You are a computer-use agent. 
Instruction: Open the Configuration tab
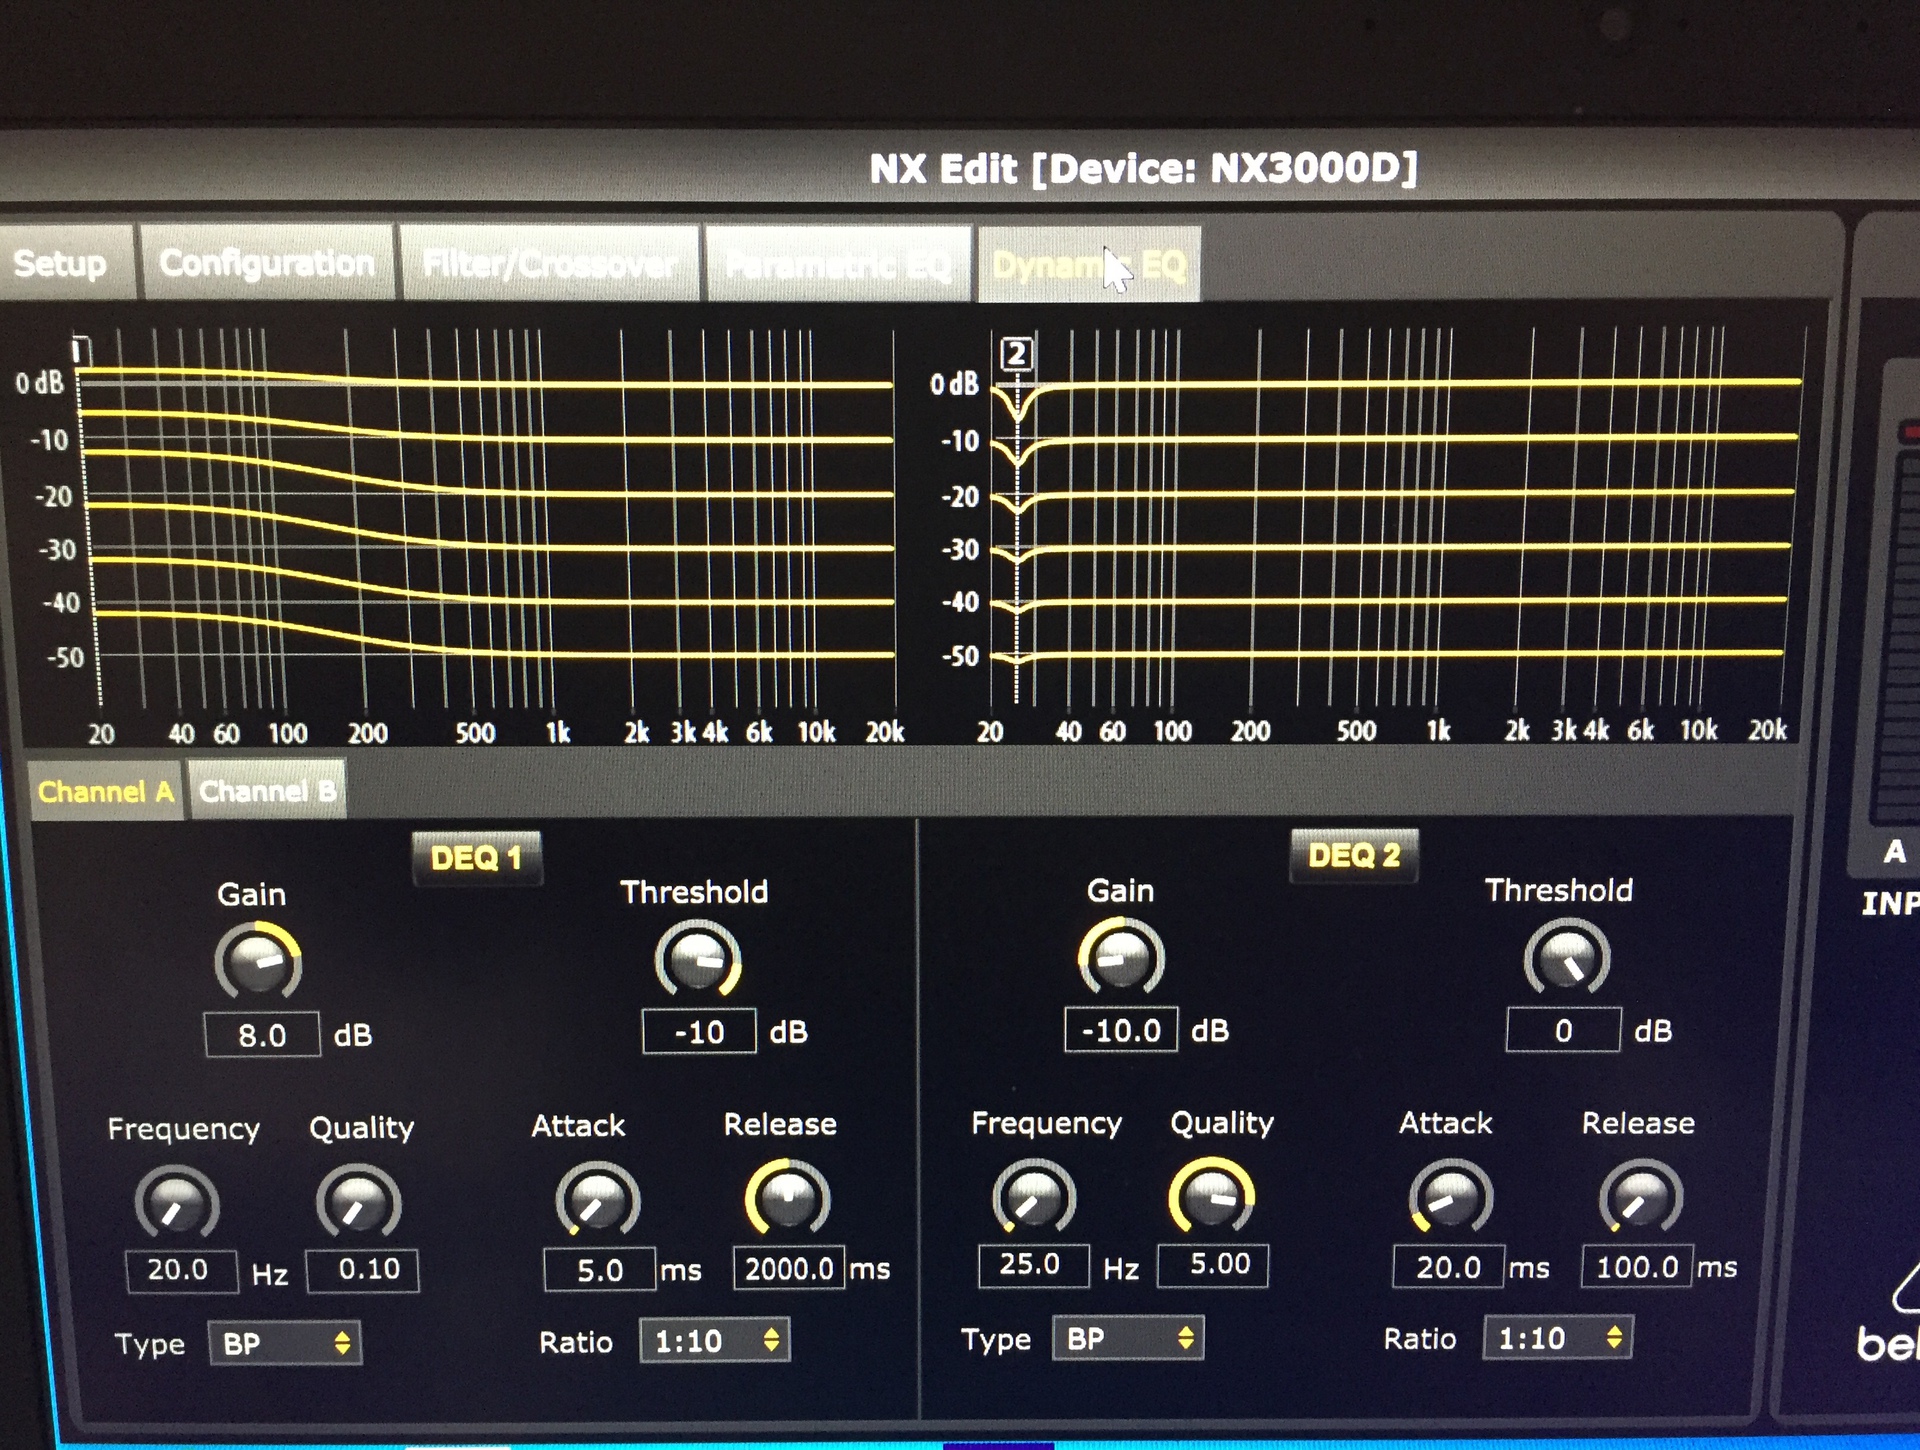point(267,263)
